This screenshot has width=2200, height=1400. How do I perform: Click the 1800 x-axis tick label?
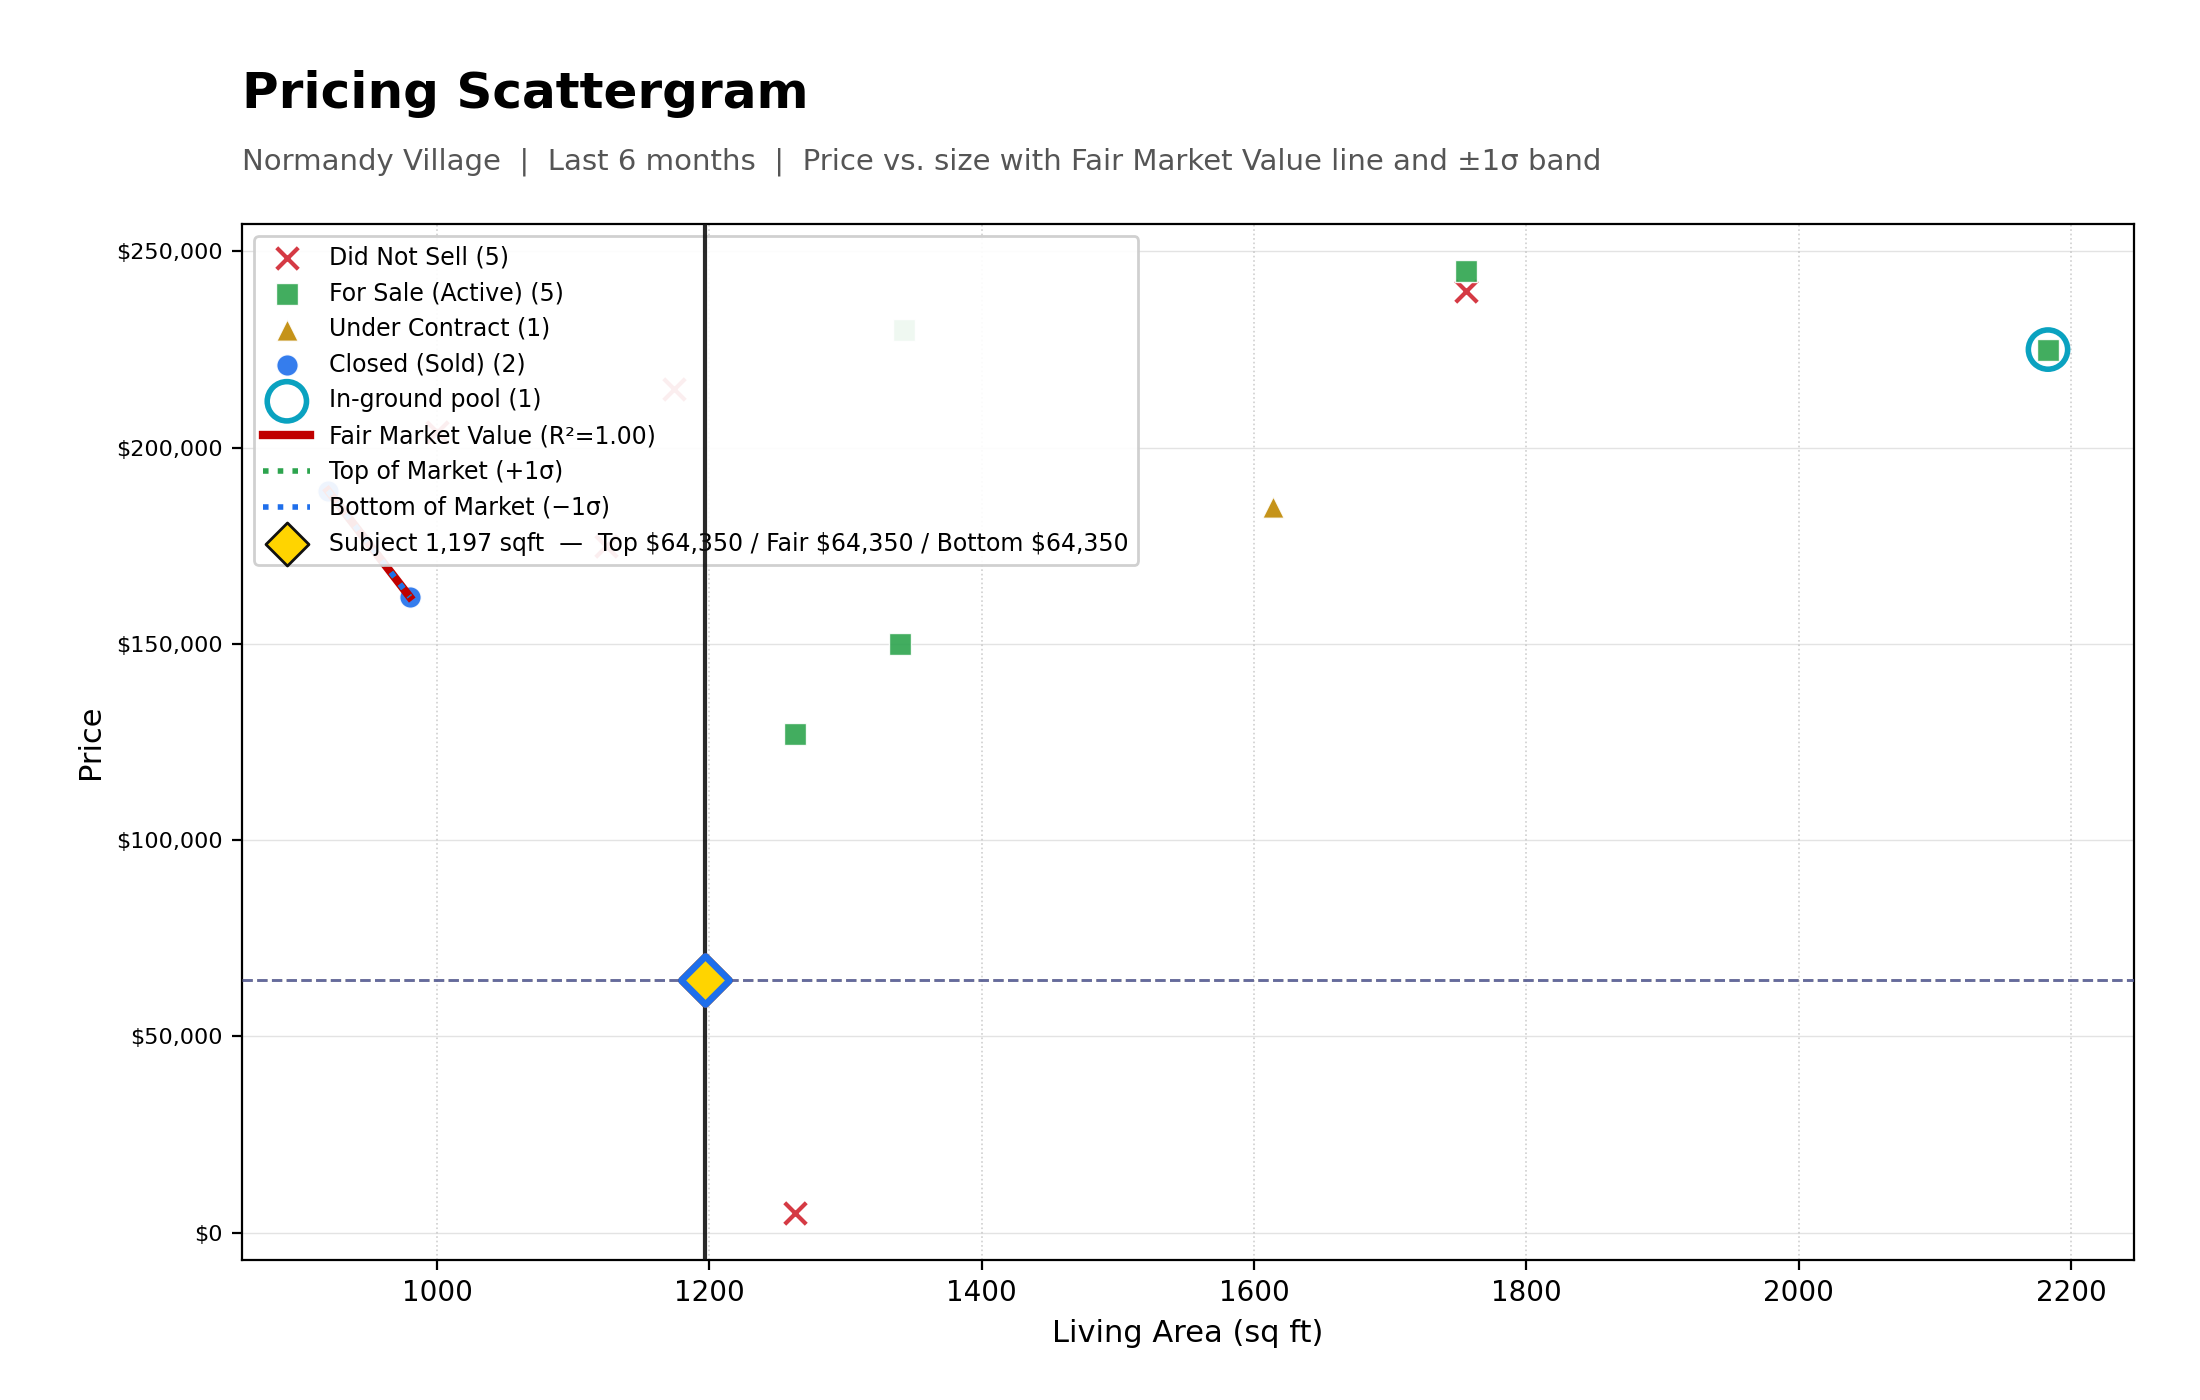pyautogui.click(x=1526, y=1291)
